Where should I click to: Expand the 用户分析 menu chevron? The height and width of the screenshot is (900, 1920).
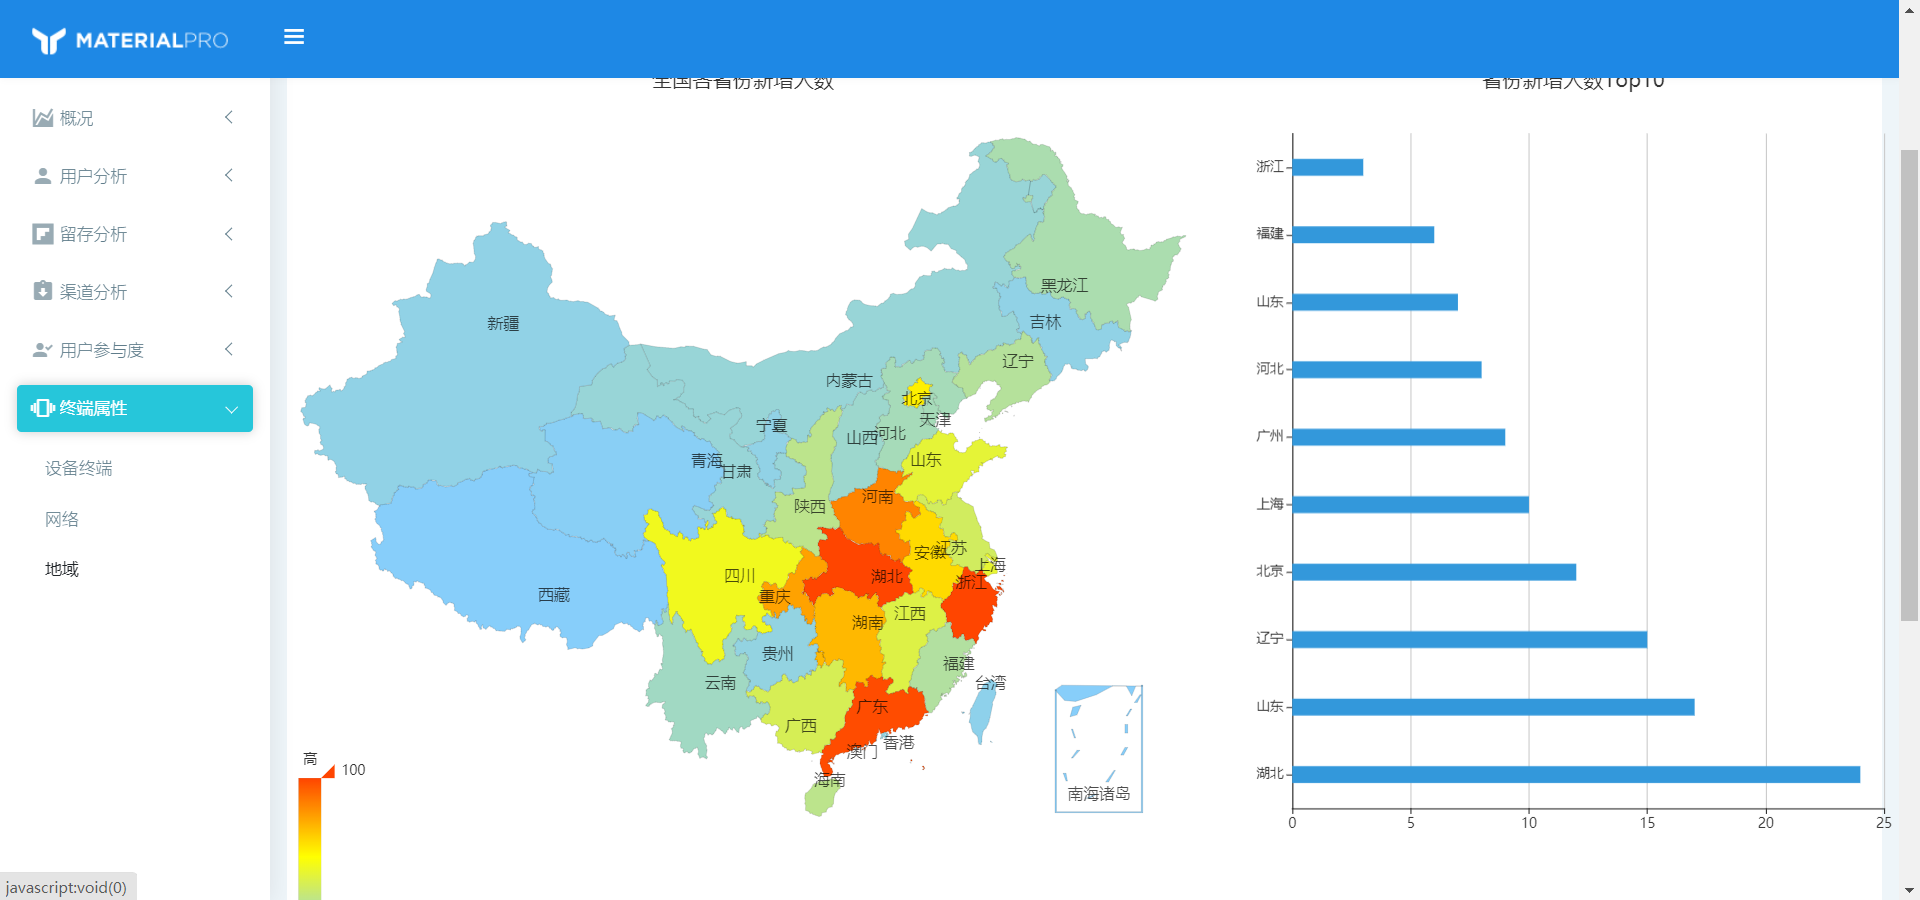(229, 175)
